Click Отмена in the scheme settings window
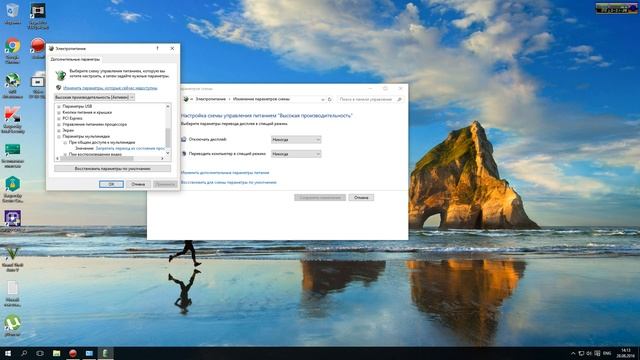Image resolution: width=640 pixels, height=360 pixels. tap(361, 198)
